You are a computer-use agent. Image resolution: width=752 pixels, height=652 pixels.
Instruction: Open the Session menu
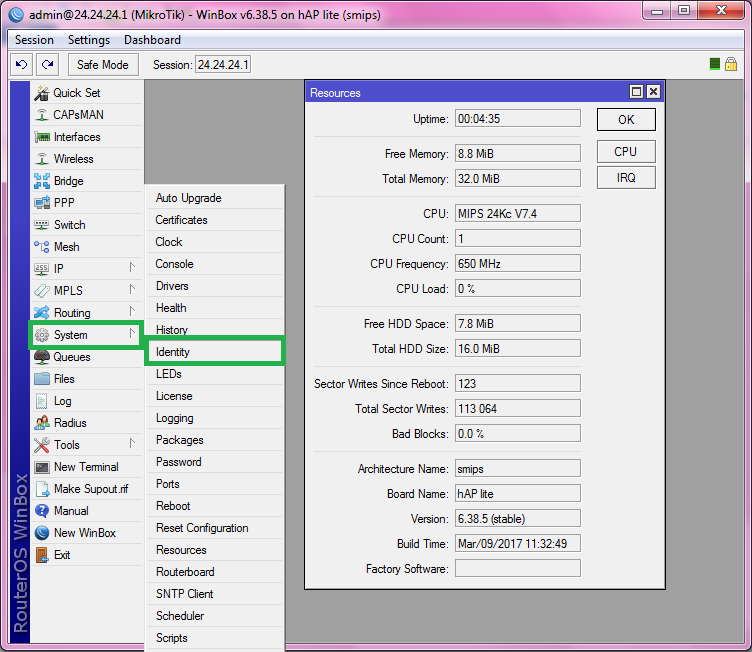(34, 40)
